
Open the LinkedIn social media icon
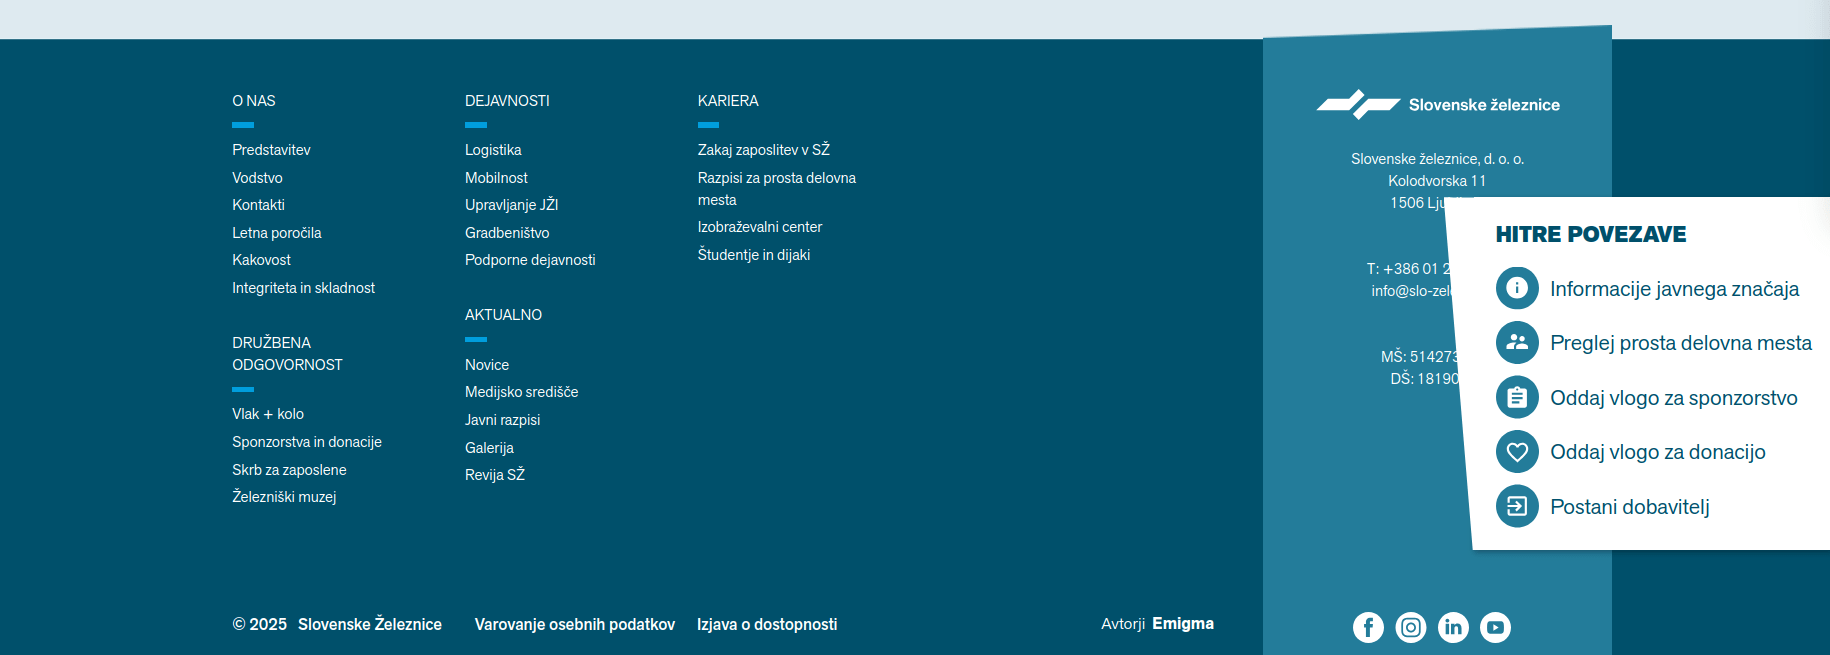pyautogui.click(x=1453, y=627)
